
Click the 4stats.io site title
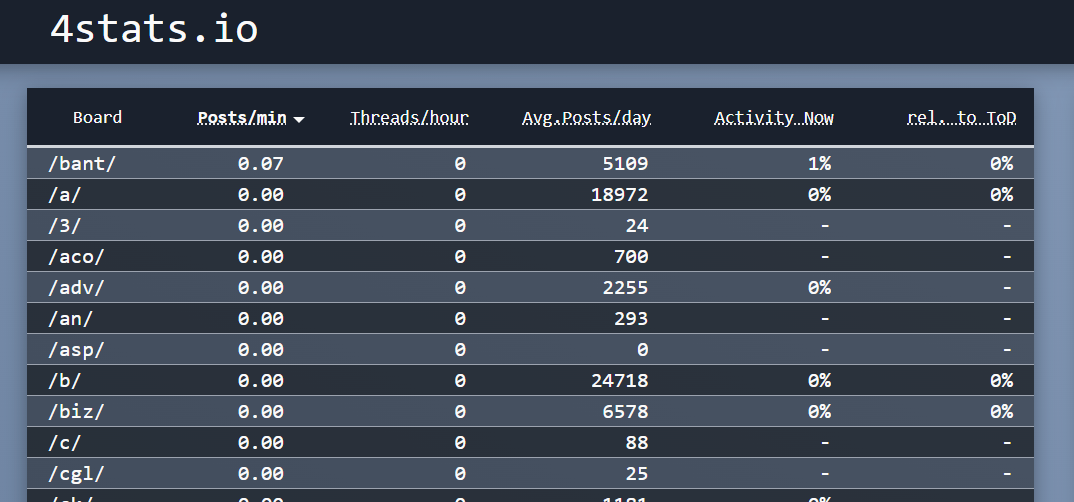click(154, 30)
